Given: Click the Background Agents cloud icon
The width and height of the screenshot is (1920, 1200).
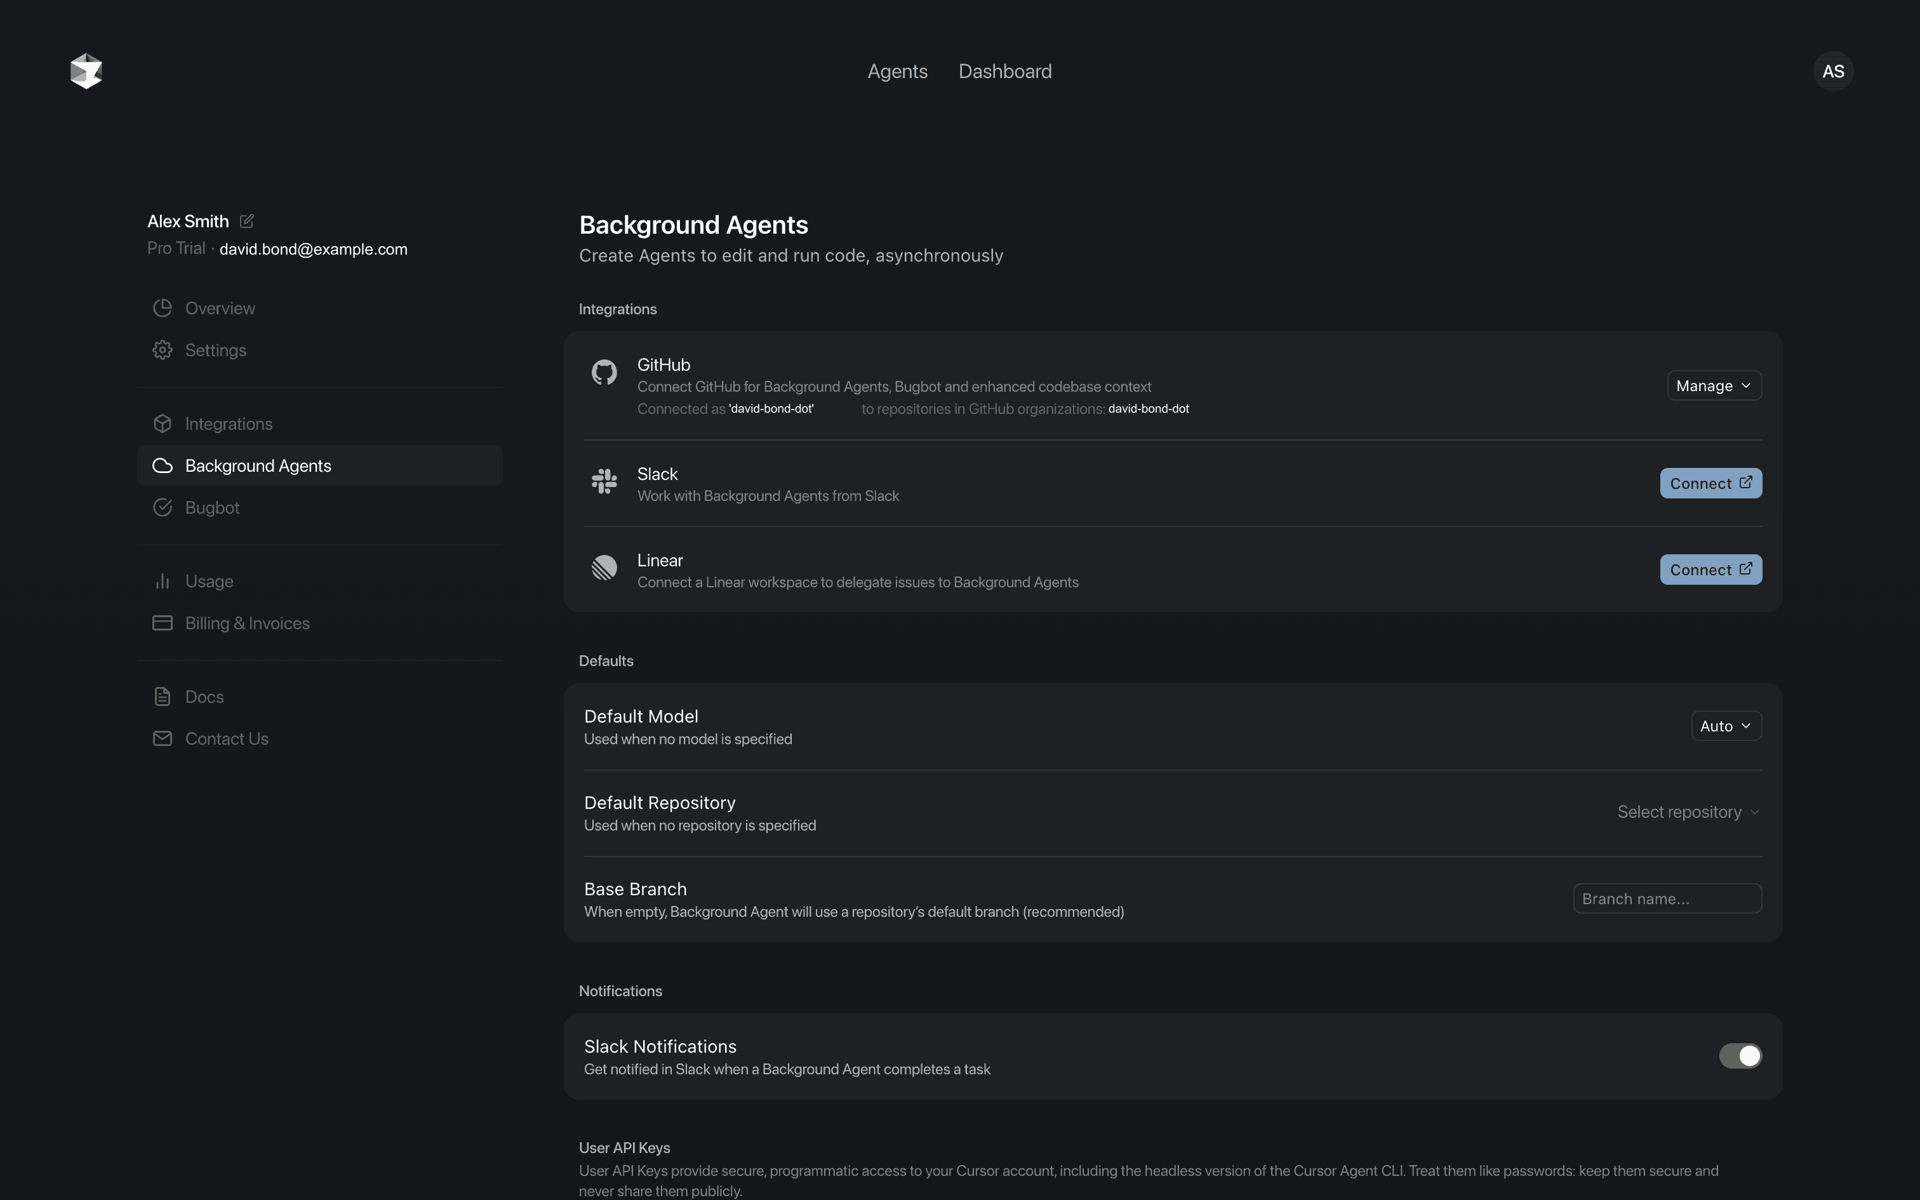Looking at the screenshot, I should [162, 466].
